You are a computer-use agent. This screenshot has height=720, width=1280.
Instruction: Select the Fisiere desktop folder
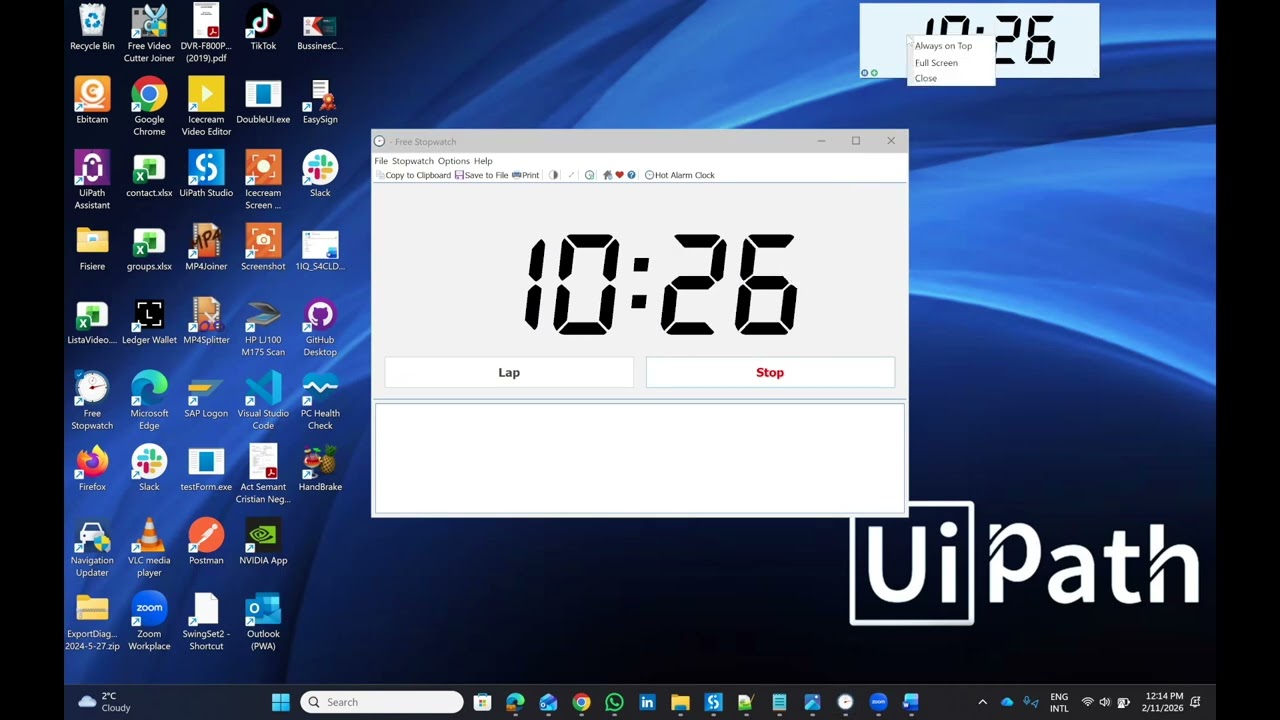coord(92,248)
